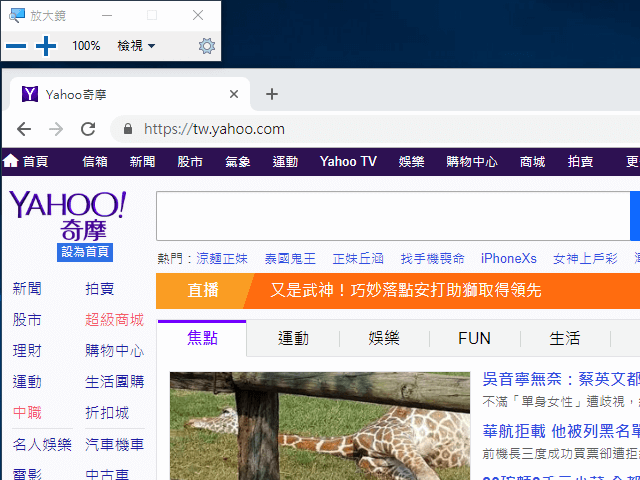Open 拍賣 in top navigation bar
Image resolution: width=640 pixels, height=480 pixels.
(580, 162)
